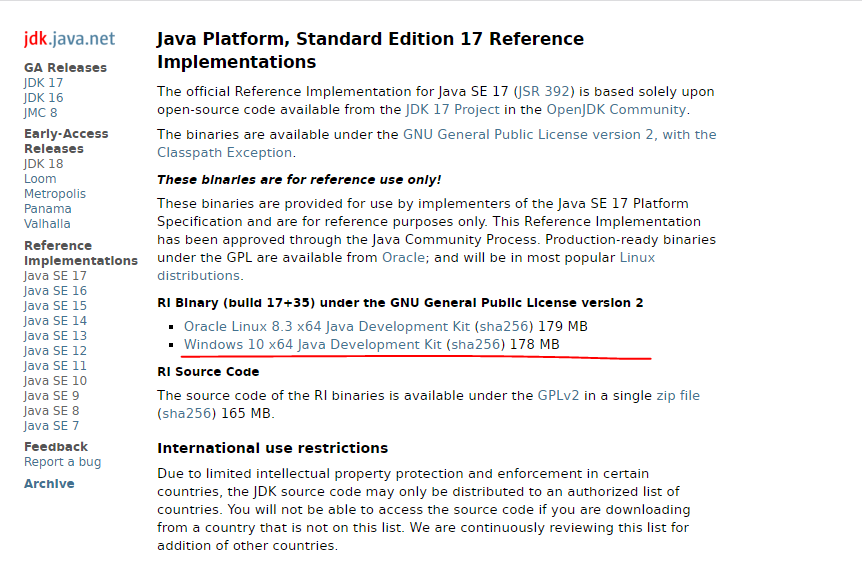Image resolution: width=862 pixels, height=584 pixels.
Task: Open JDK 16 under GA Releases
Action: click(43, 98)
